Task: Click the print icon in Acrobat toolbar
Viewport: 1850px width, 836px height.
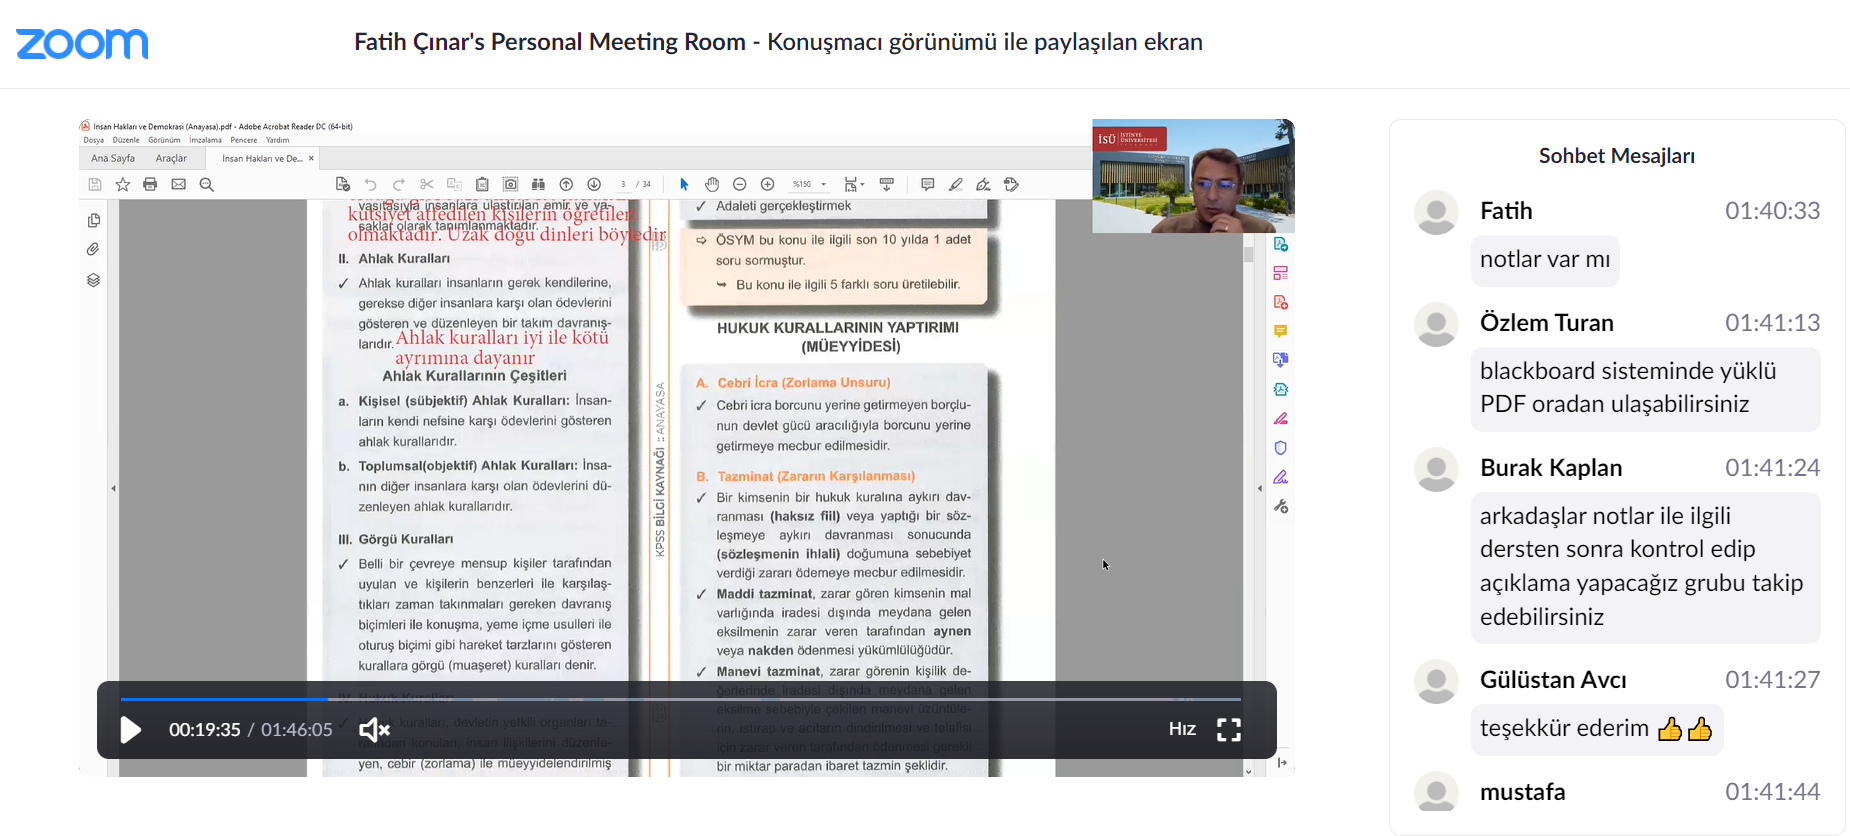Action: pyautogui.click(x=150, y=185)
